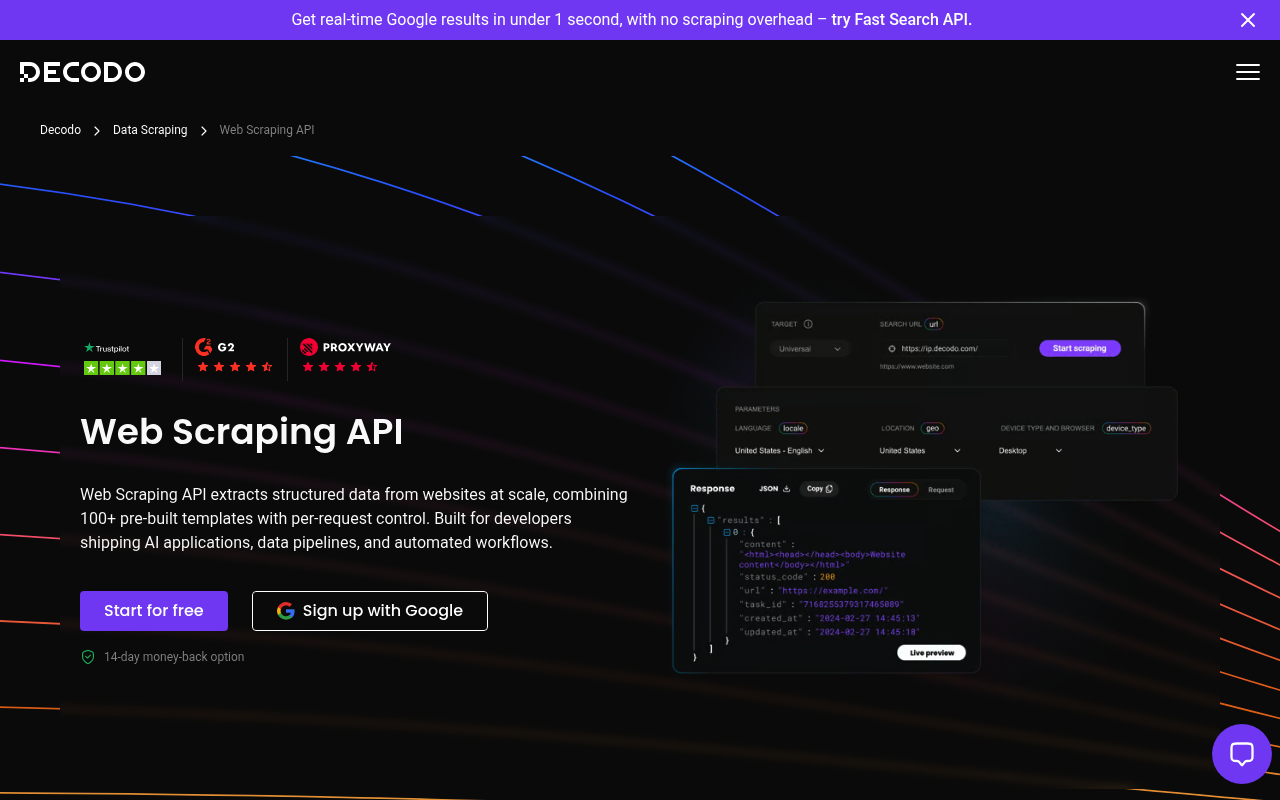Collapse the JSON item 0 node
Screen dimensions: 1280x800
(x=726, y=533)
